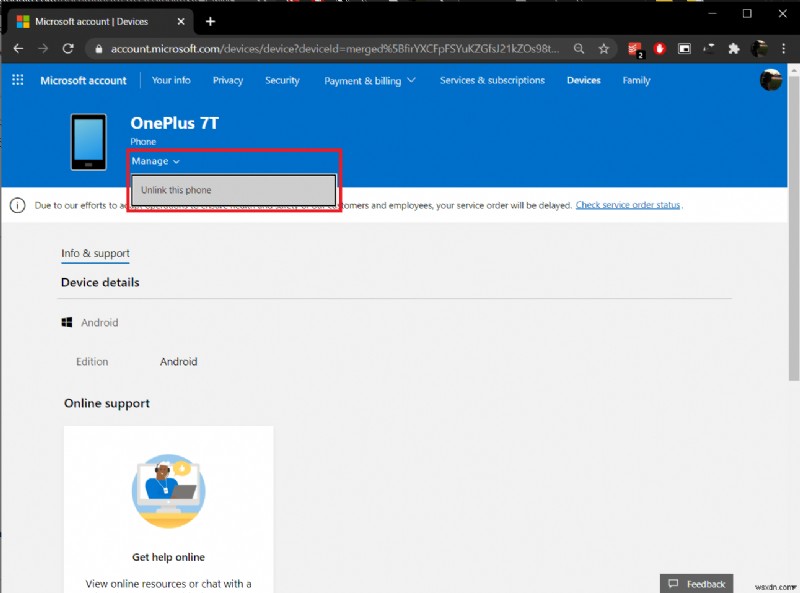Click the info circle icon in notice
Screen dimensions: 800x593
click(x=17, y=205)
